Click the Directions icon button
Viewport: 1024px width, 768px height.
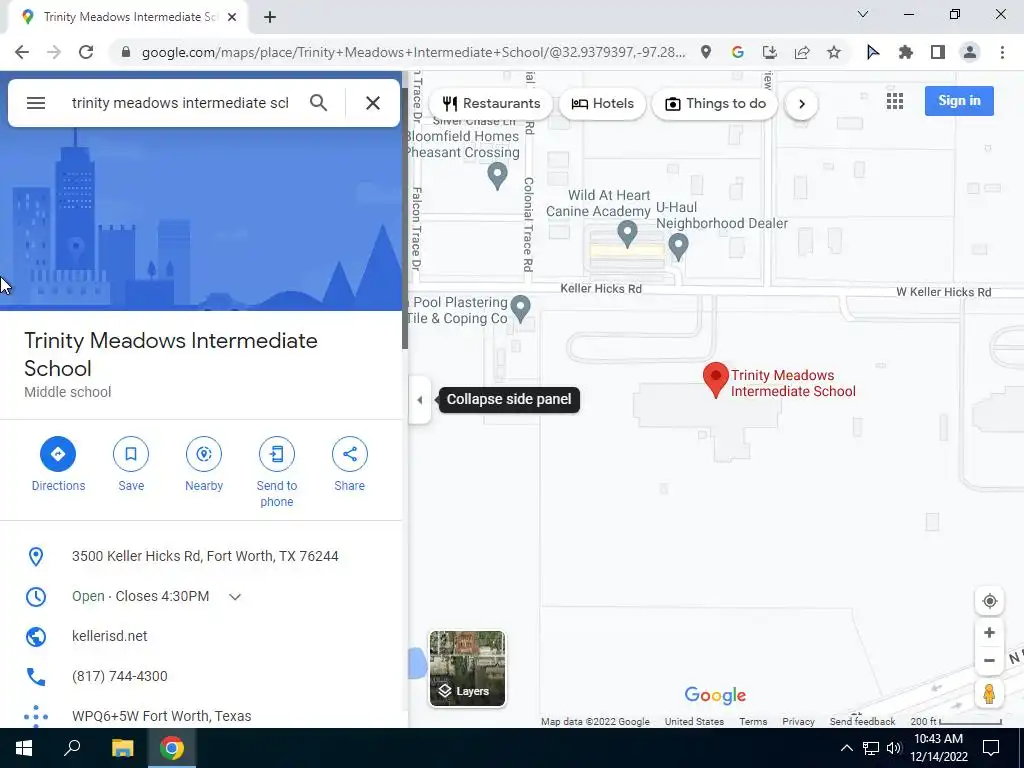[58, 454]
